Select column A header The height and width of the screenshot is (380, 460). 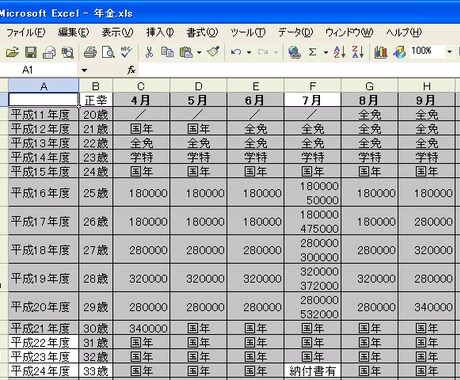(x=44, y=86)
